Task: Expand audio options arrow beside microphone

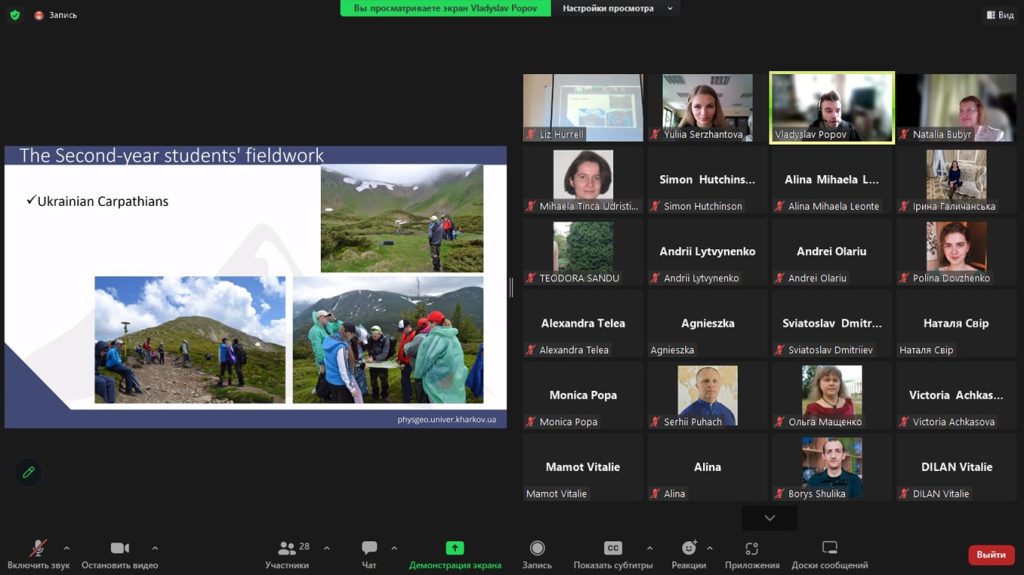Action: (66, 548)
